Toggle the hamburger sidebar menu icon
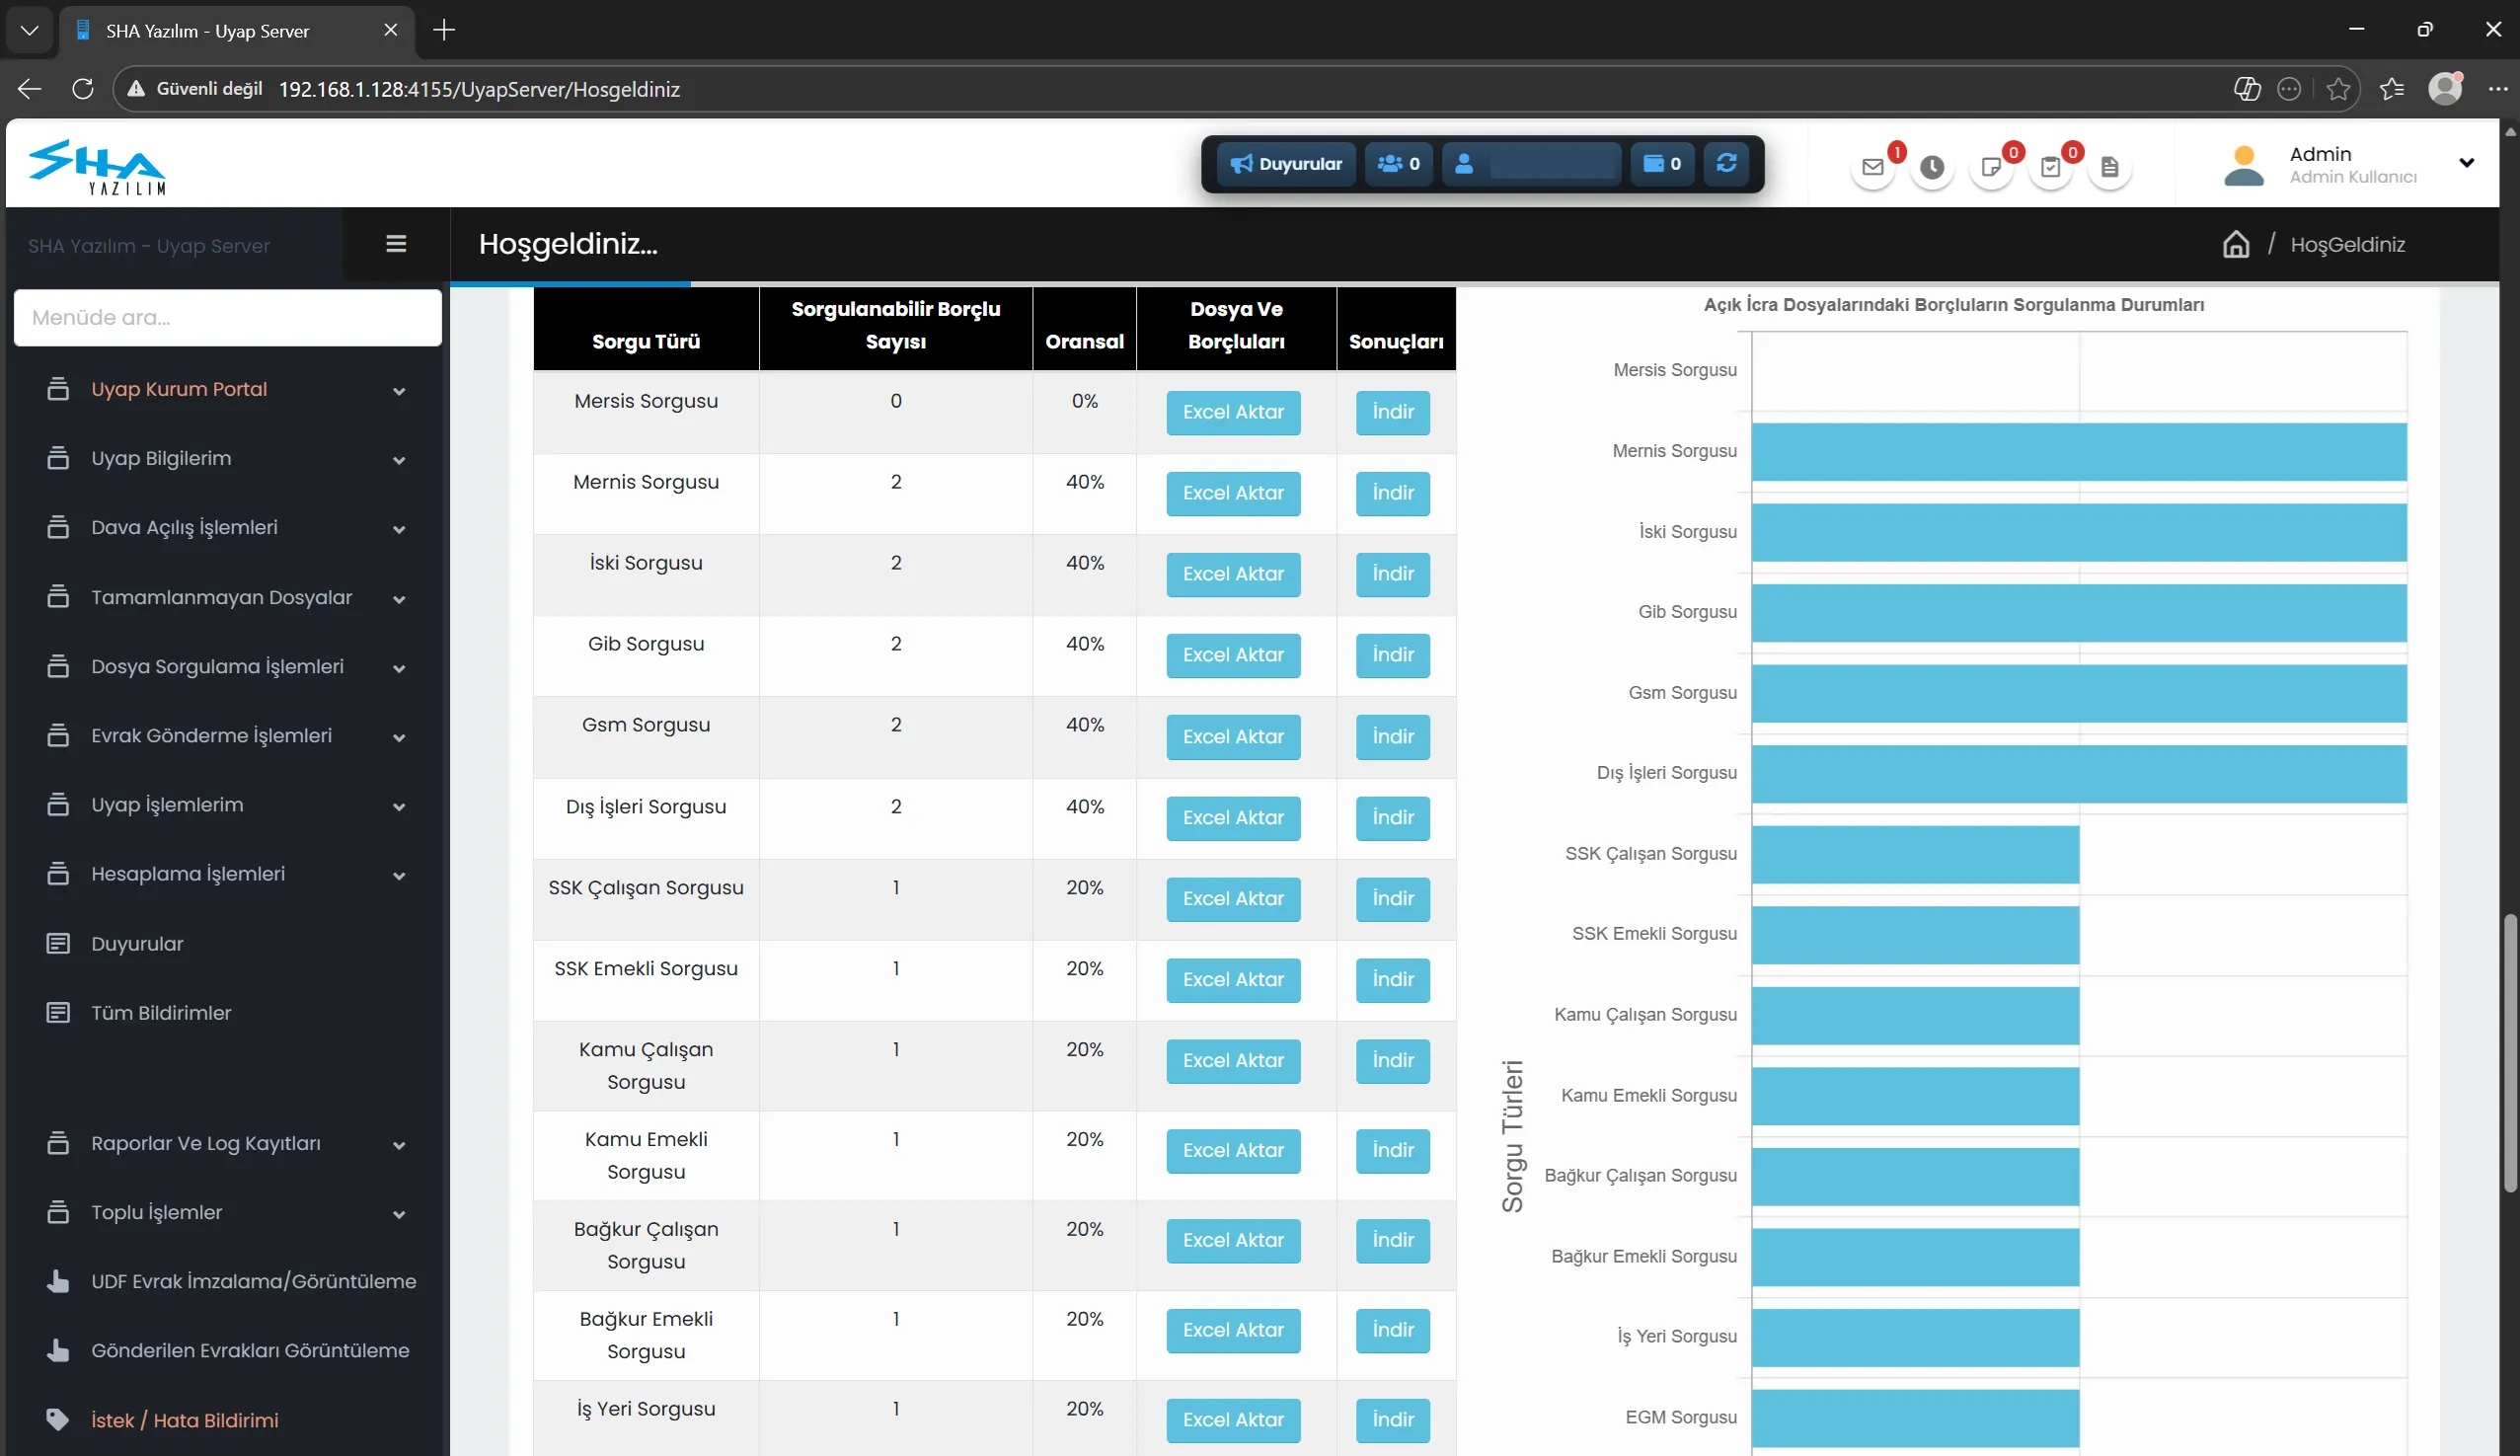2520x1456 pixels. pyautogui.click(x=396, y=244)
